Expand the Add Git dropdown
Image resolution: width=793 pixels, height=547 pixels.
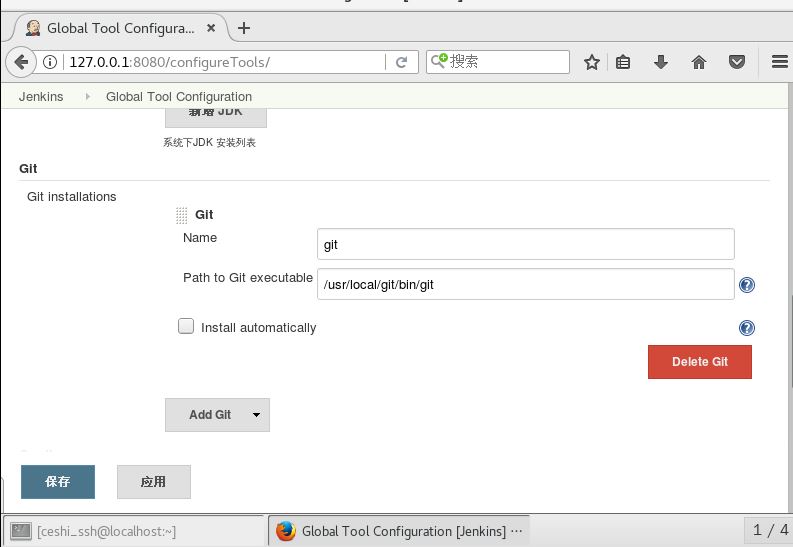pos(256,415)
